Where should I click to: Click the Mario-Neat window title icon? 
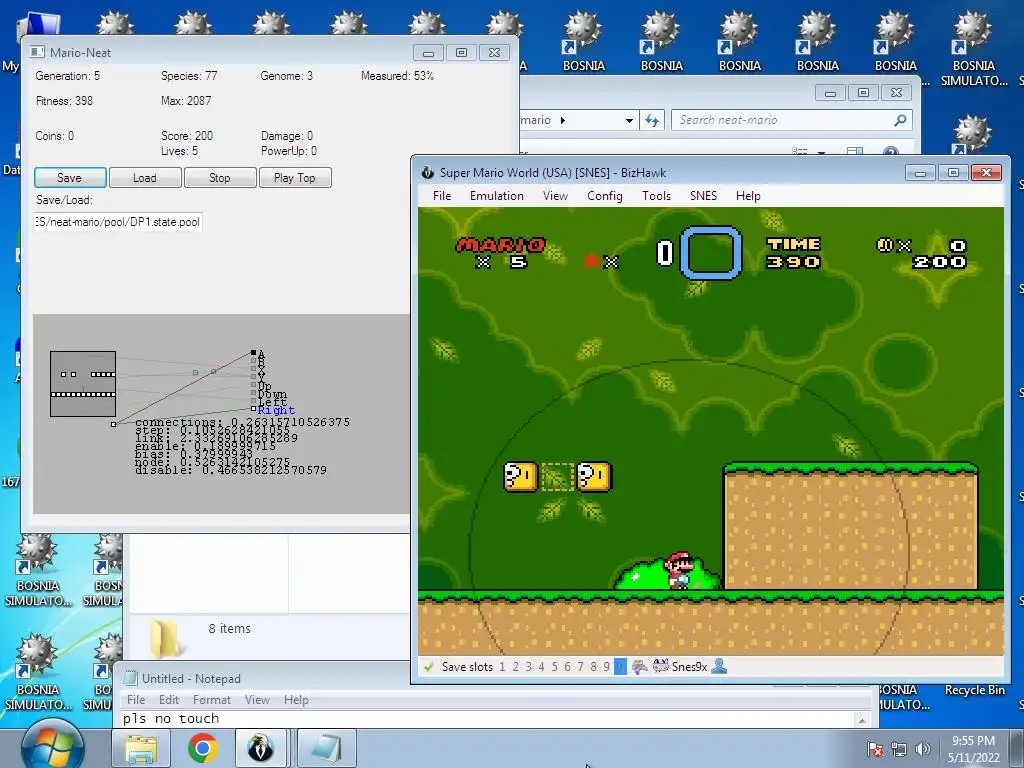pyautogui.click(x=38, y=52)
